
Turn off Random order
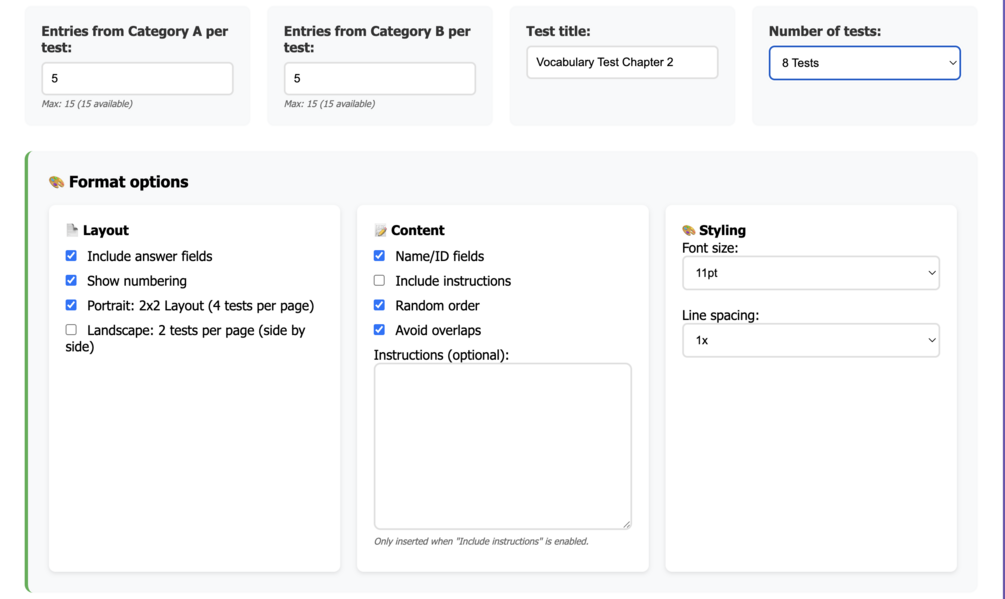[x=379, y=305]
